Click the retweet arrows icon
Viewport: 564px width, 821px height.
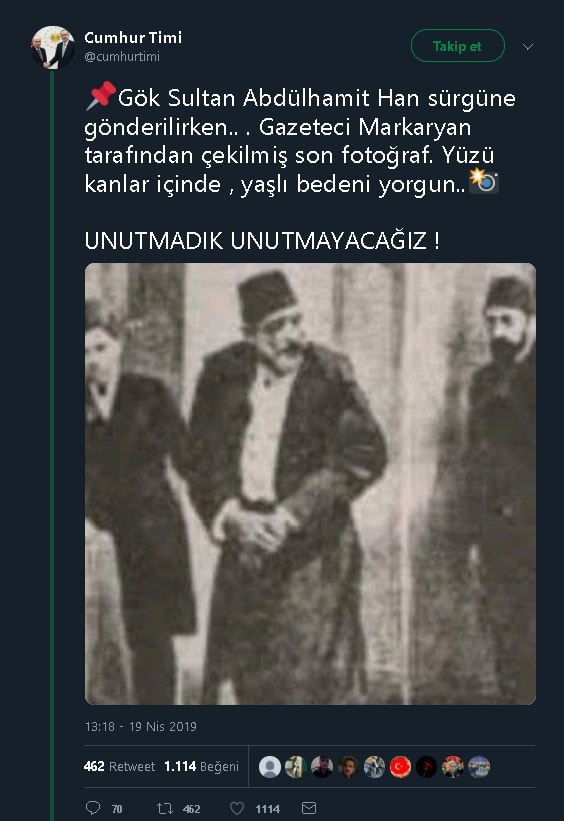click(165, 808)
